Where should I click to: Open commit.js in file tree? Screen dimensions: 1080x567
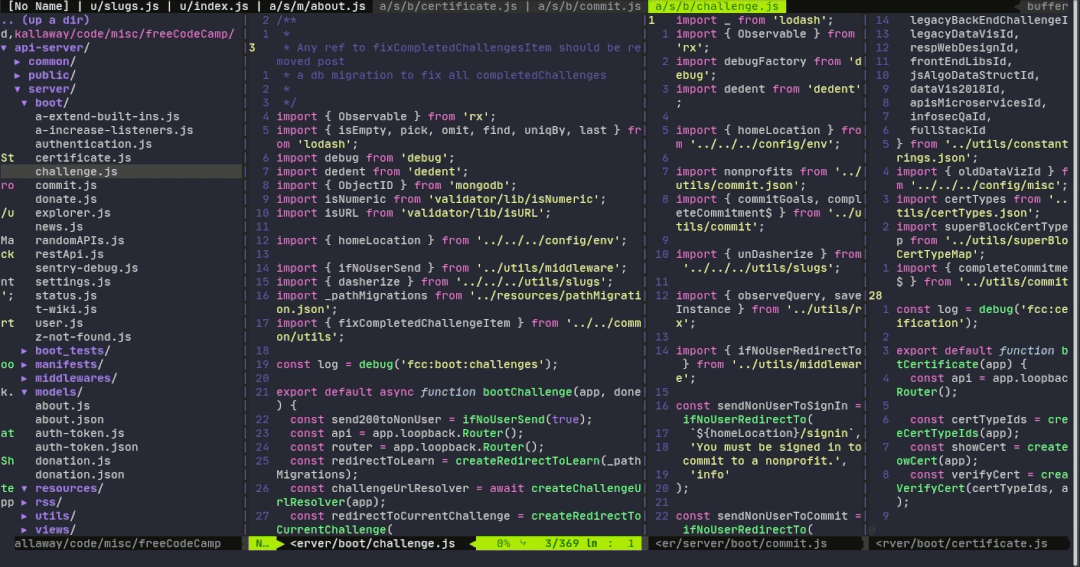(66, 185)
